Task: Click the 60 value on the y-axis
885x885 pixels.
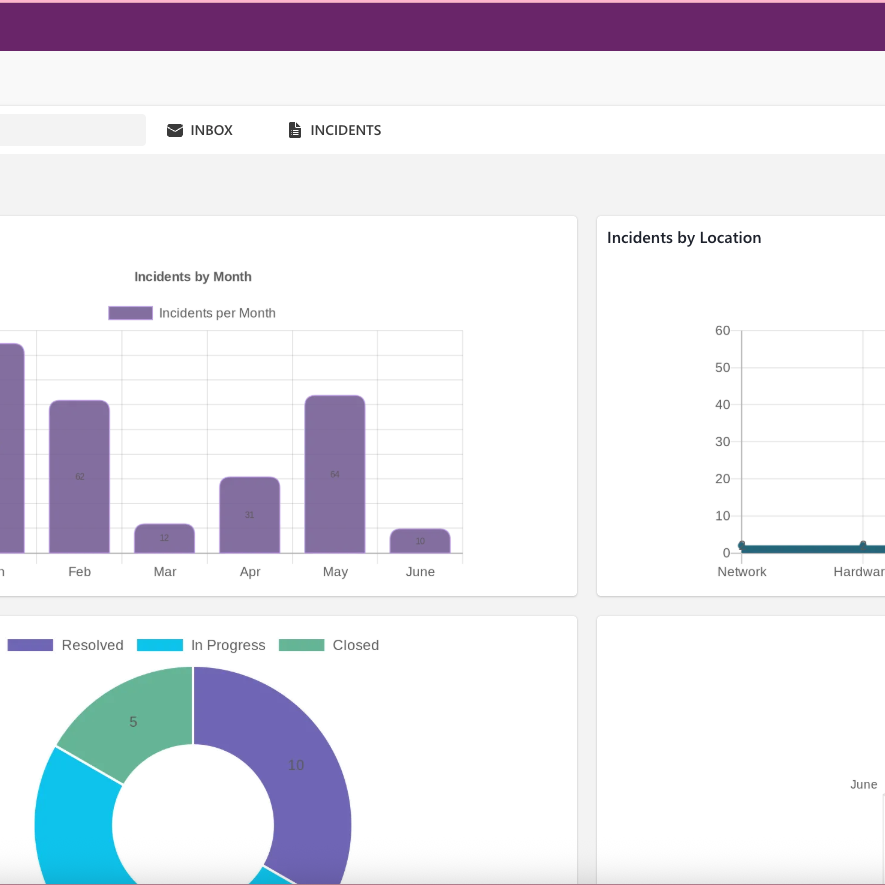Action: pos(722,330)
